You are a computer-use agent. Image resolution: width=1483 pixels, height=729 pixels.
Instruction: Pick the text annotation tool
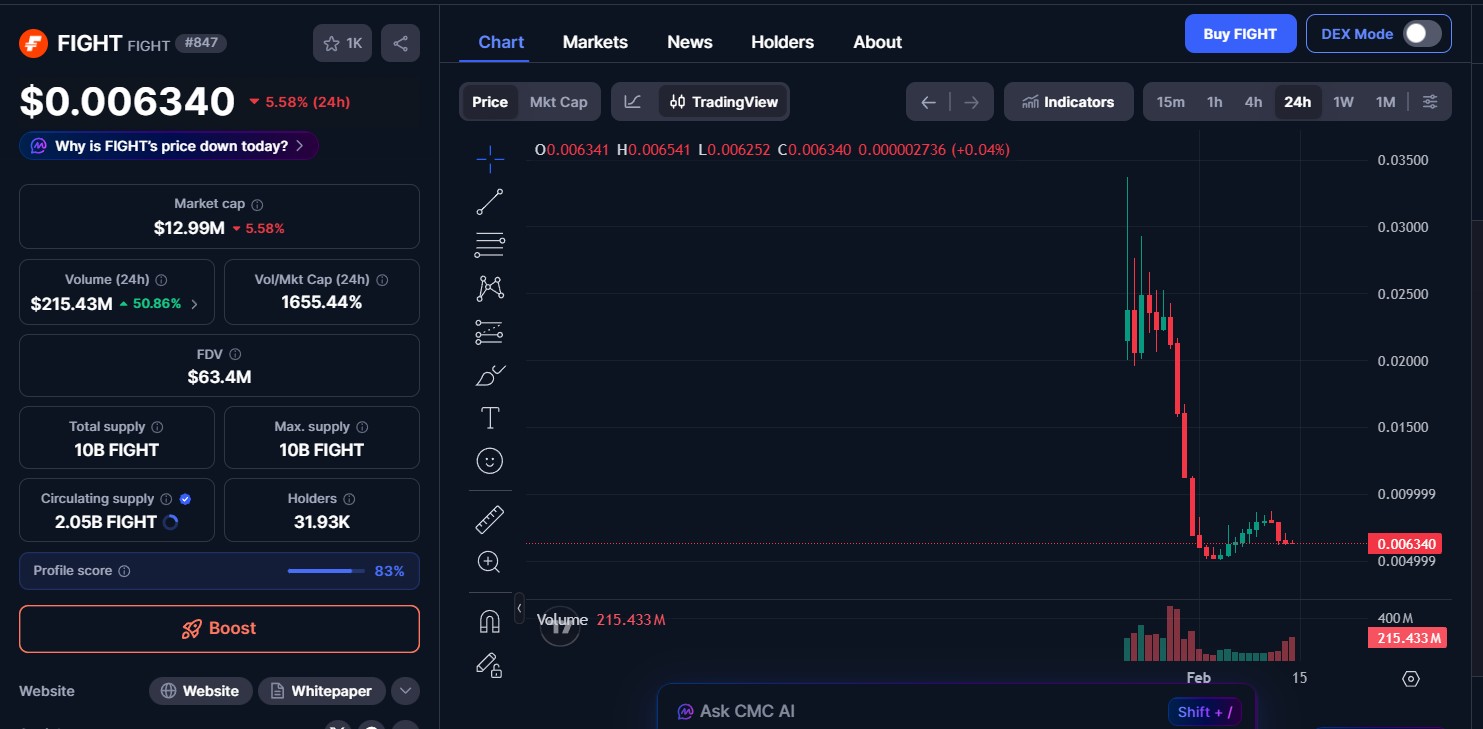[490, 417]
